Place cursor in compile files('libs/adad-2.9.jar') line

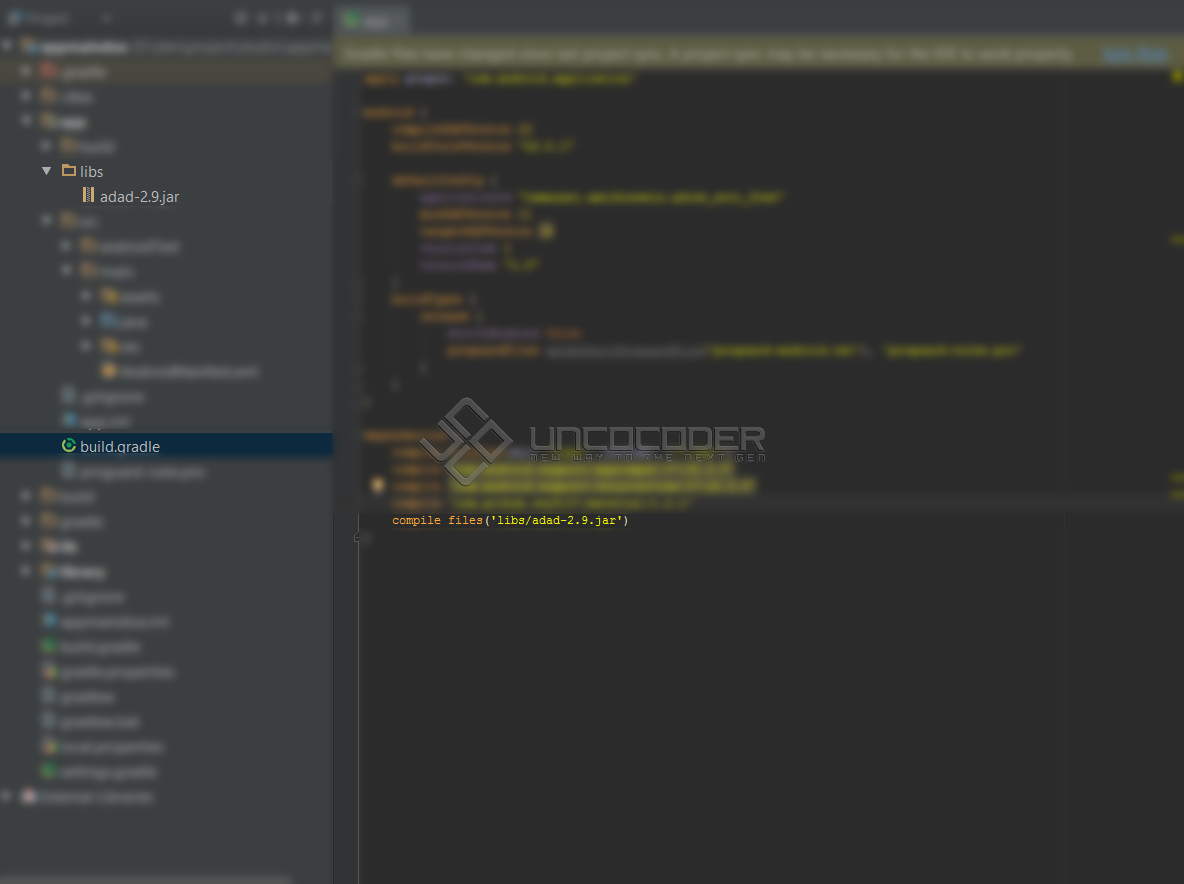[510, 520]
